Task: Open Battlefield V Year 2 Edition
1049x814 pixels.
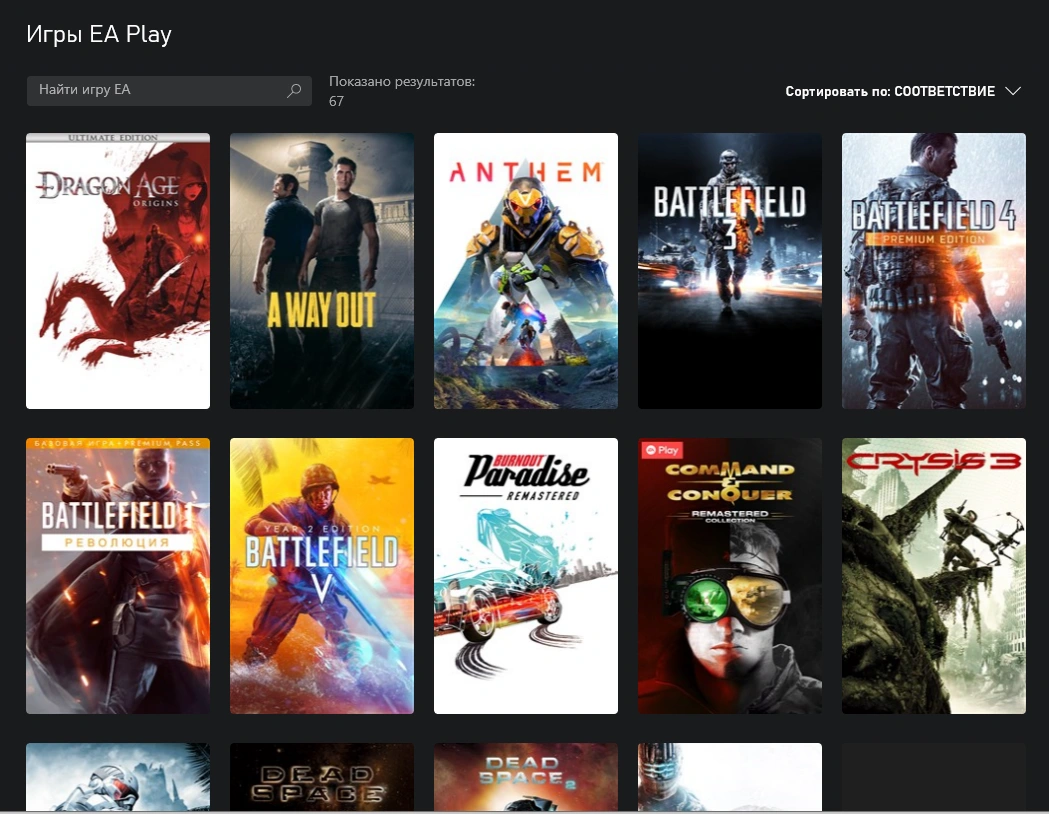Action: pos(322,576)
